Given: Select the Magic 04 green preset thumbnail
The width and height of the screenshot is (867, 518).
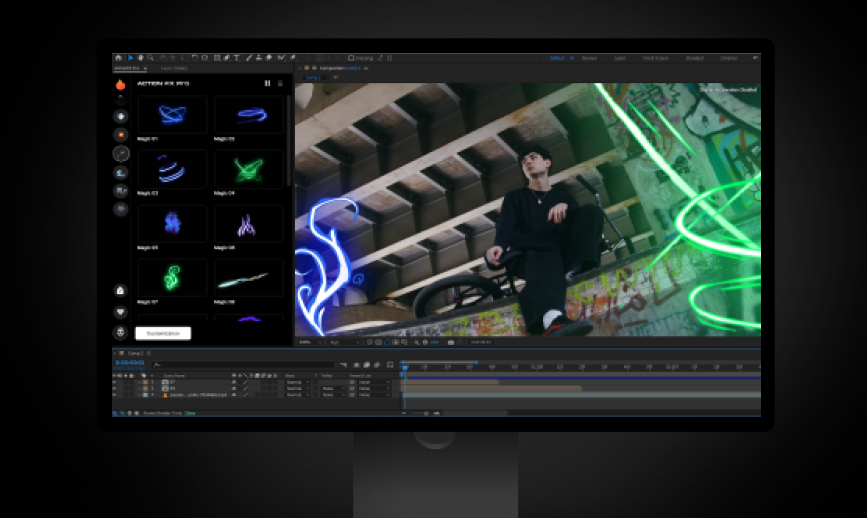Looking at the screenshot, I should click(248, 168).
